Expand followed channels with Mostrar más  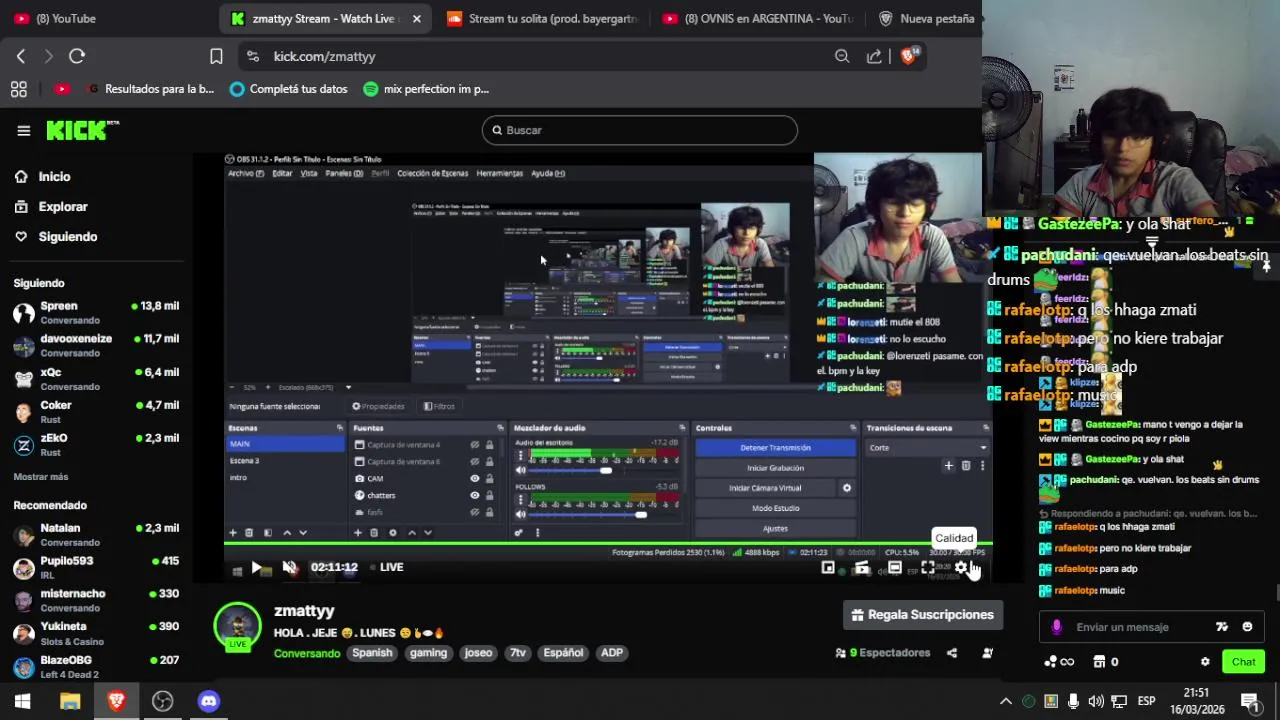click(41, 477)
